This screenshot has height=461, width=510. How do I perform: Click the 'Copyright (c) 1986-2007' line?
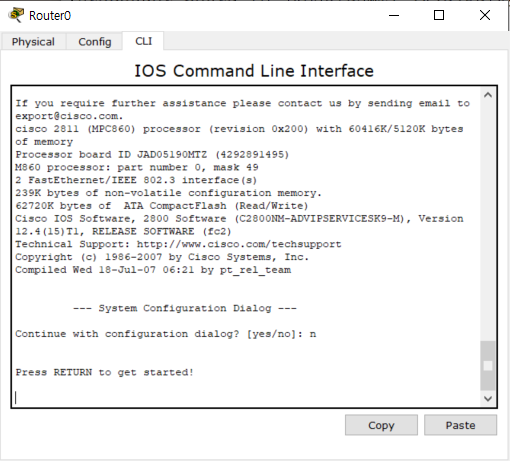click(162, 257)
